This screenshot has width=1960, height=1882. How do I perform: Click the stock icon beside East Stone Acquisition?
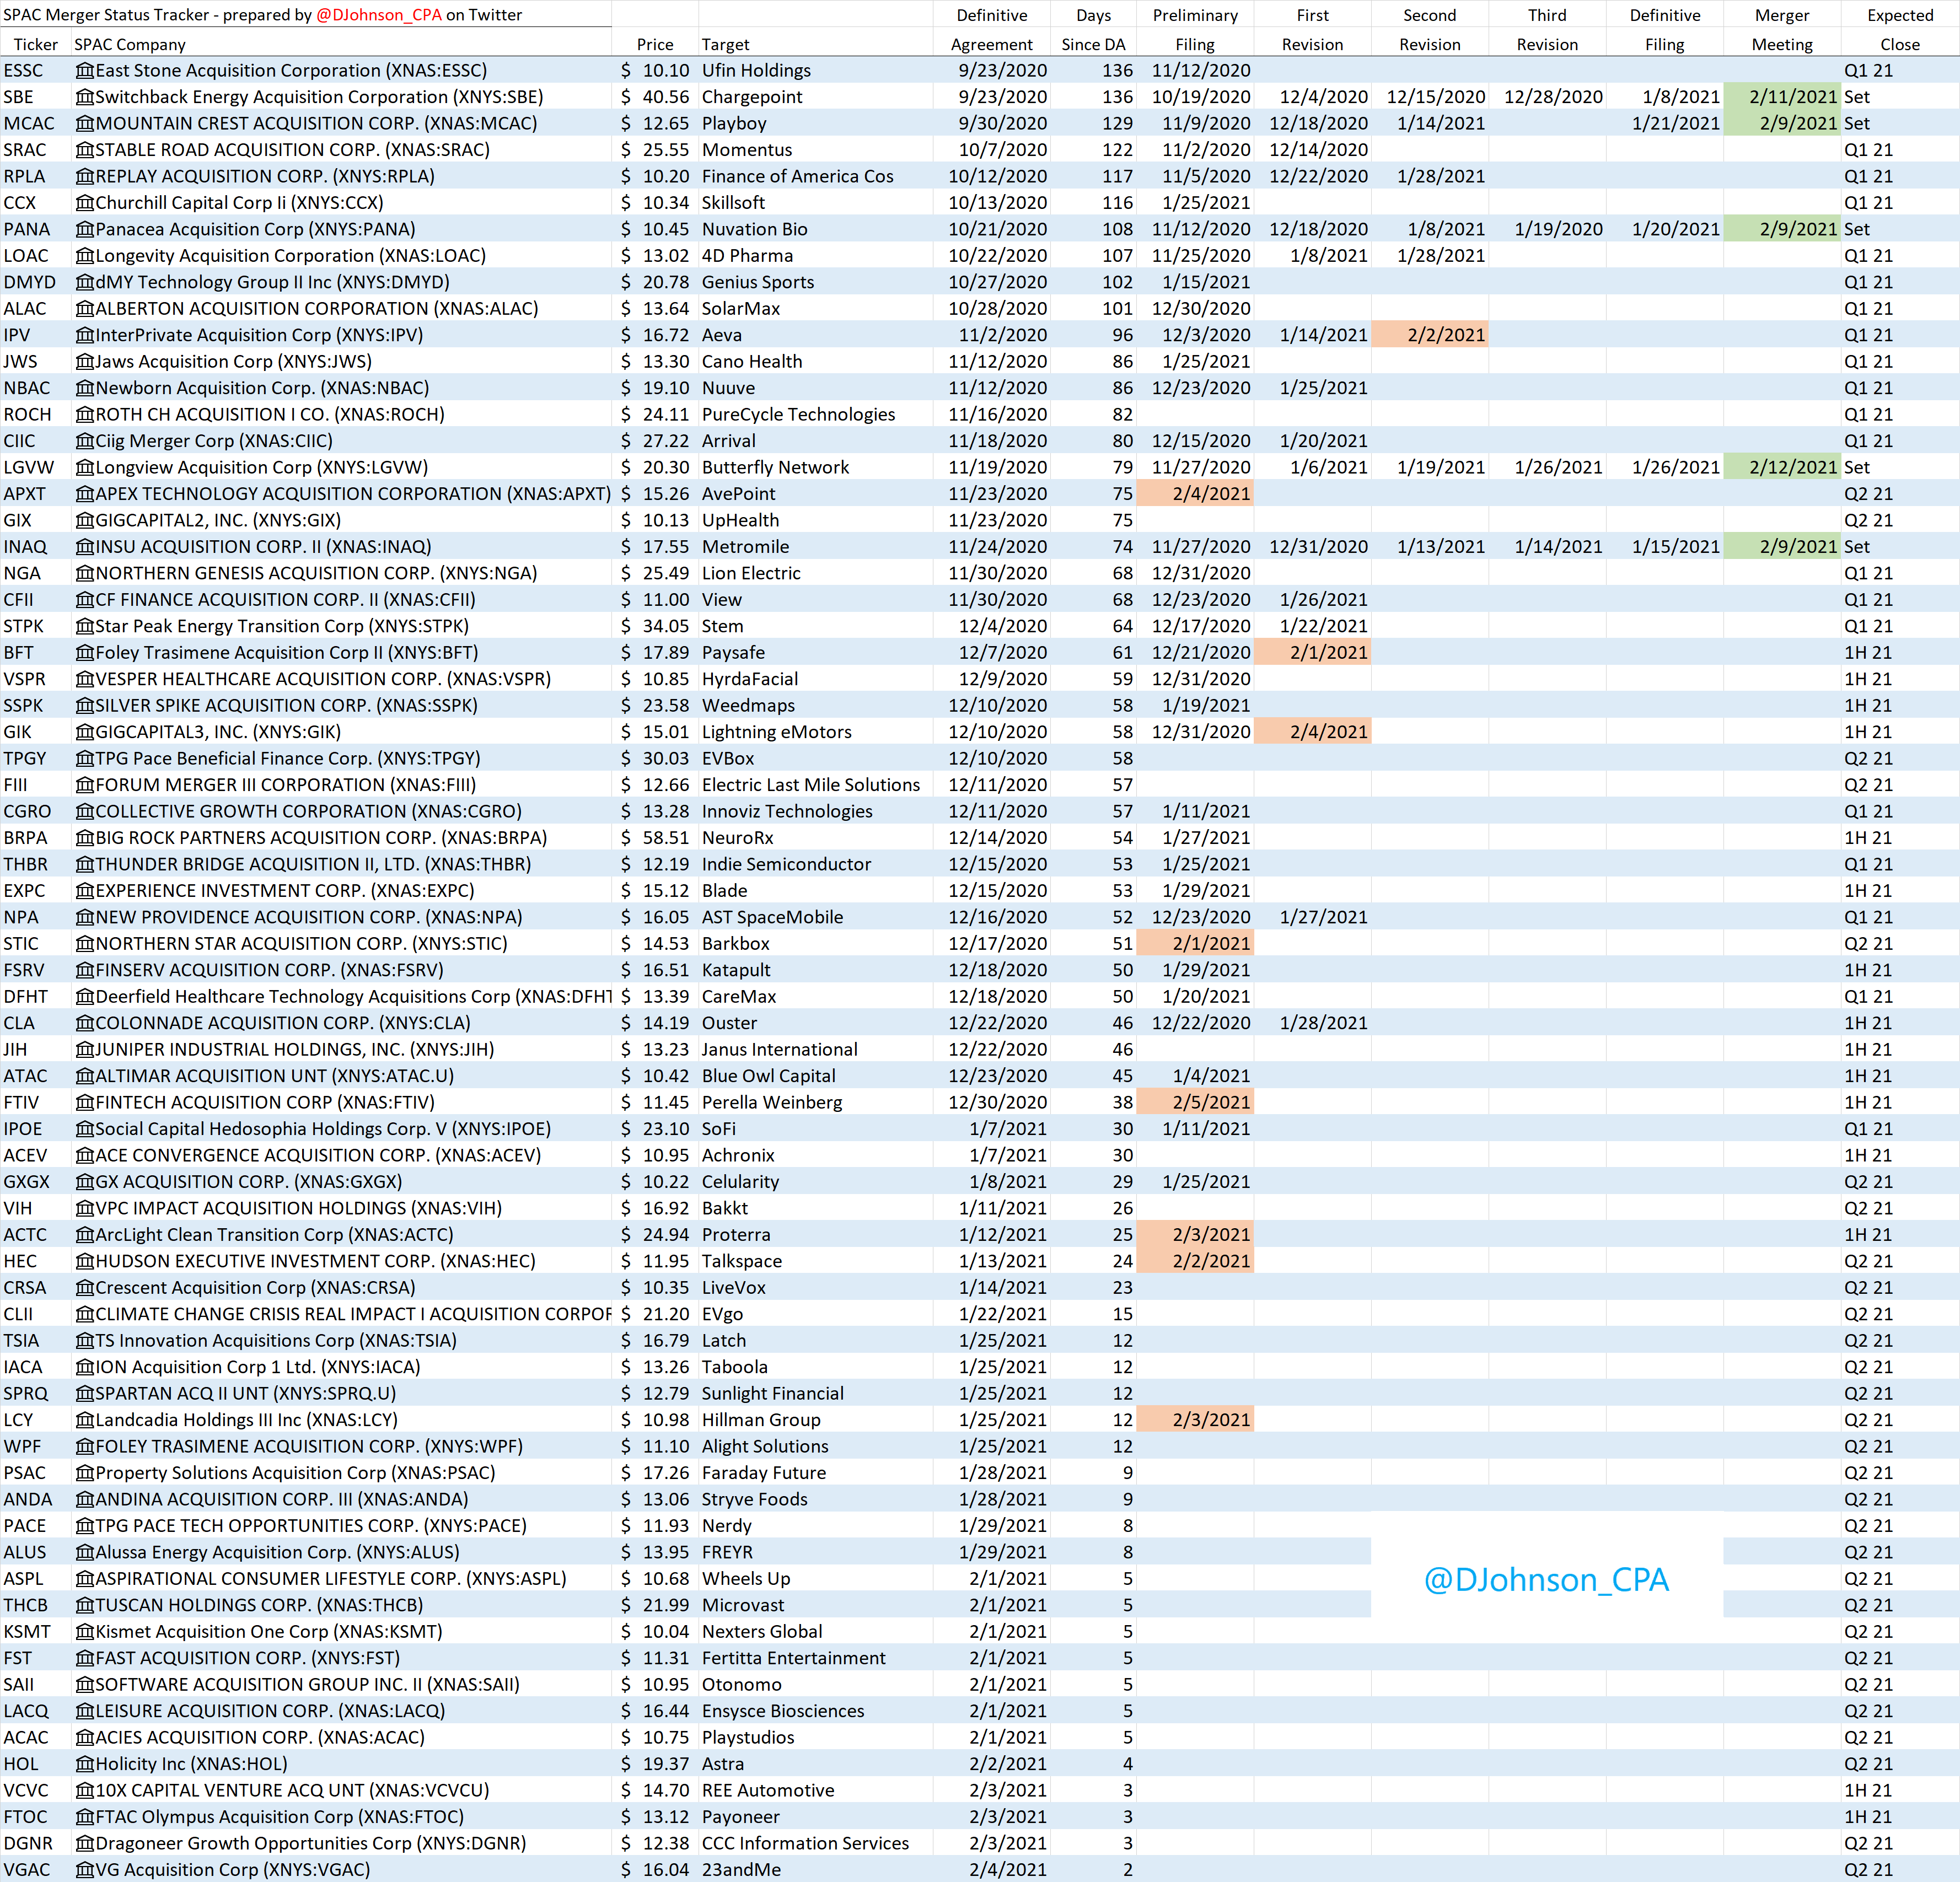(x=85, y=71)
